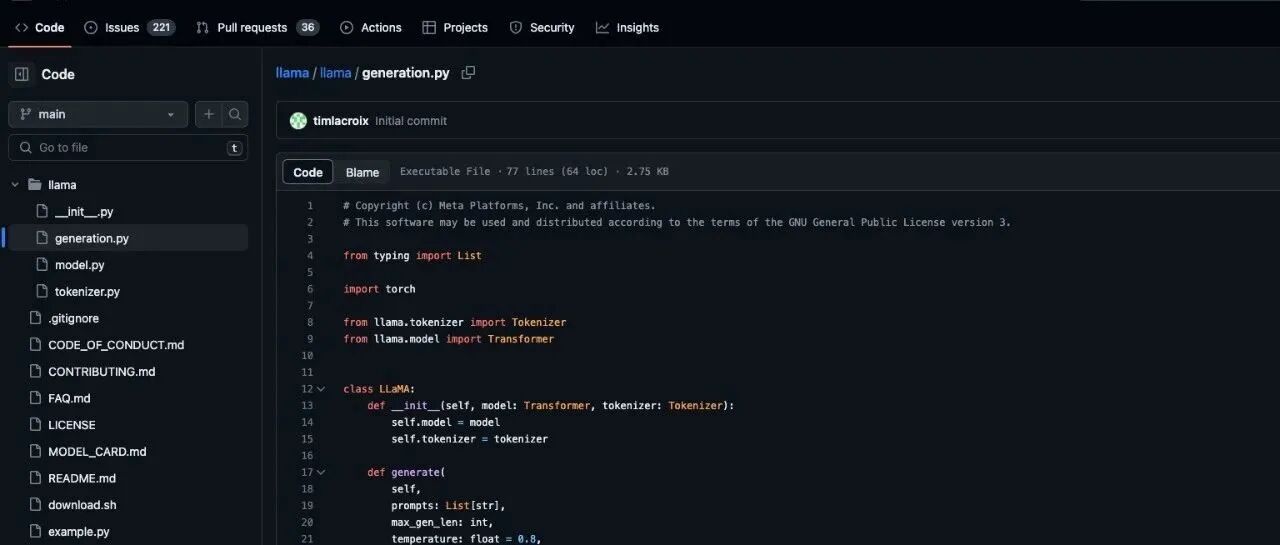Open download.sh in file tree
This screenshot has height=545, width=1280.
click(82, 505)
